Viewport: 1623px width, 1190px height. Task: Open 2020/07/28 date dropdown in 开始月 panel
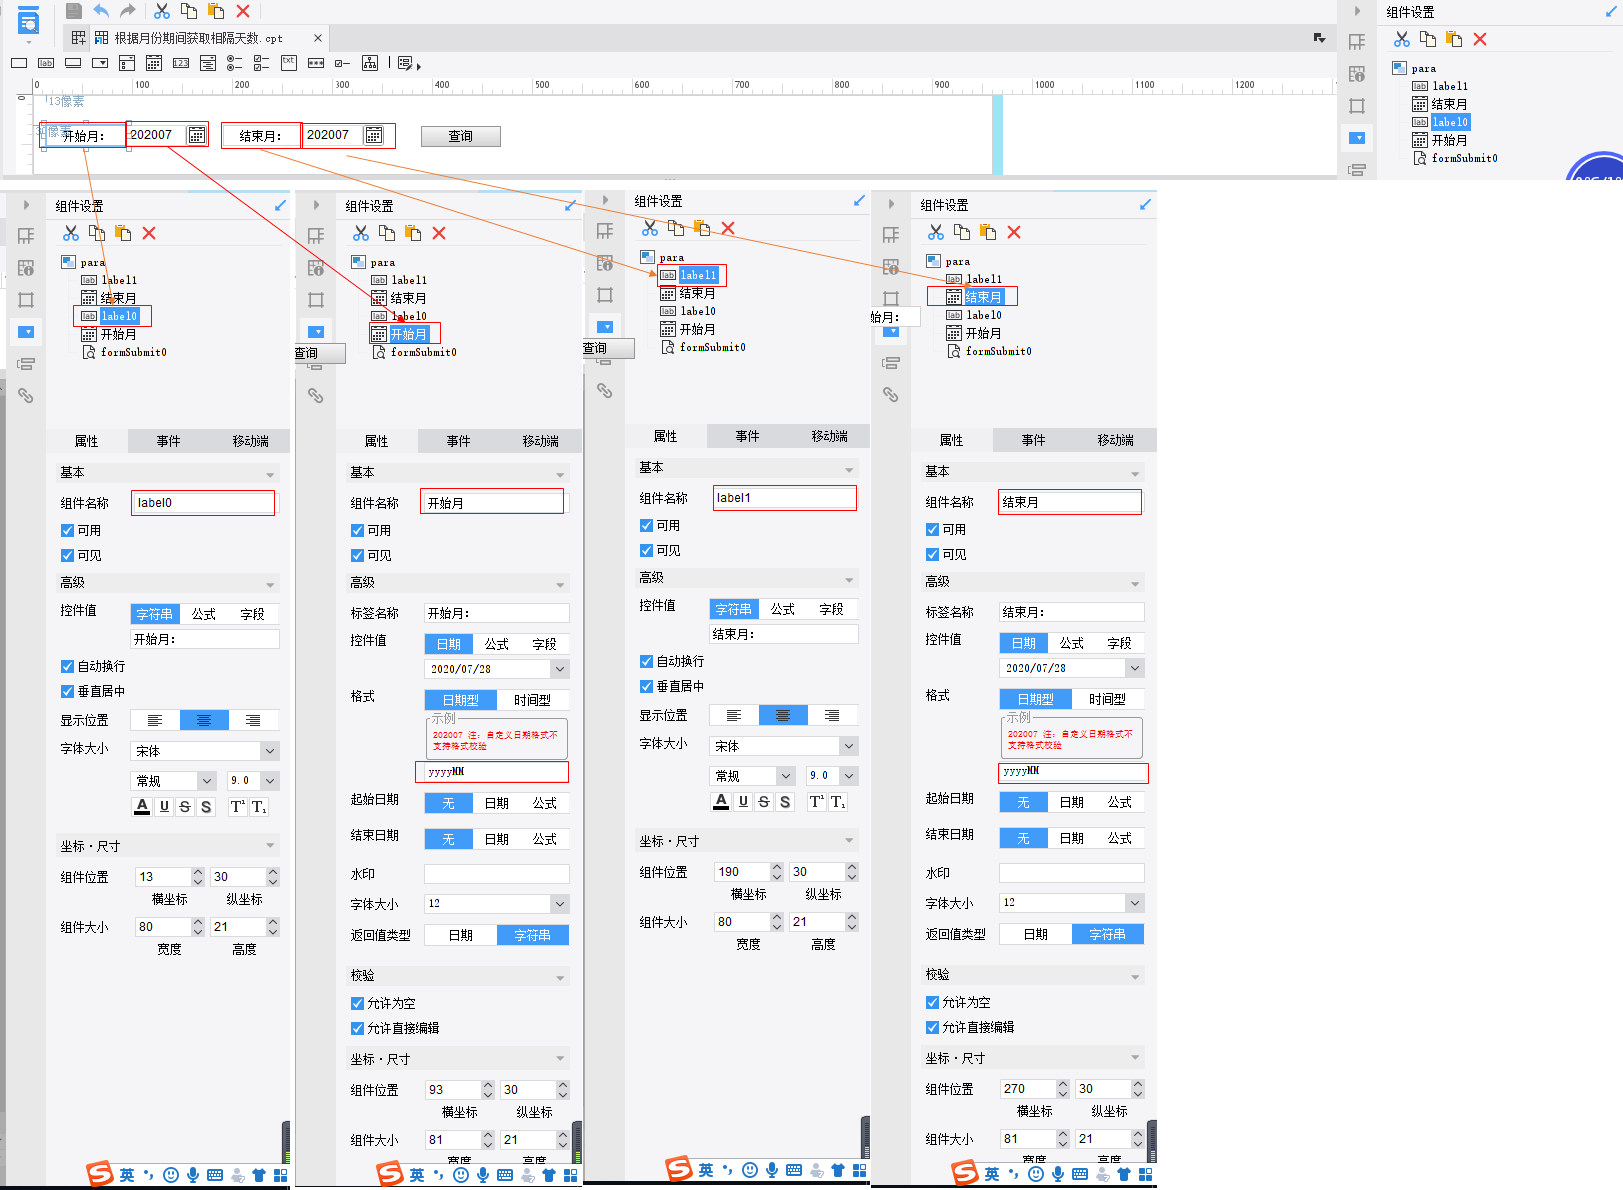tap(560, 669)
